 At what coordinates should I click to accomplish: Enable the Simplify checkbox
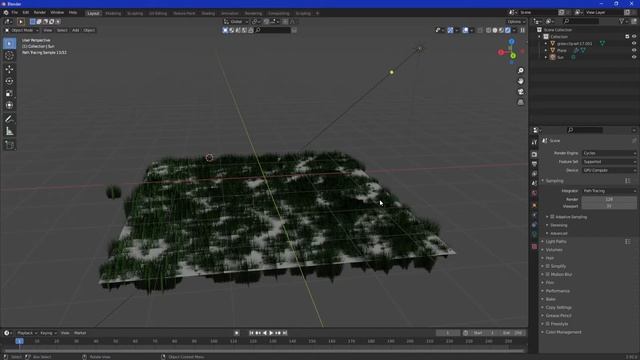548,266
